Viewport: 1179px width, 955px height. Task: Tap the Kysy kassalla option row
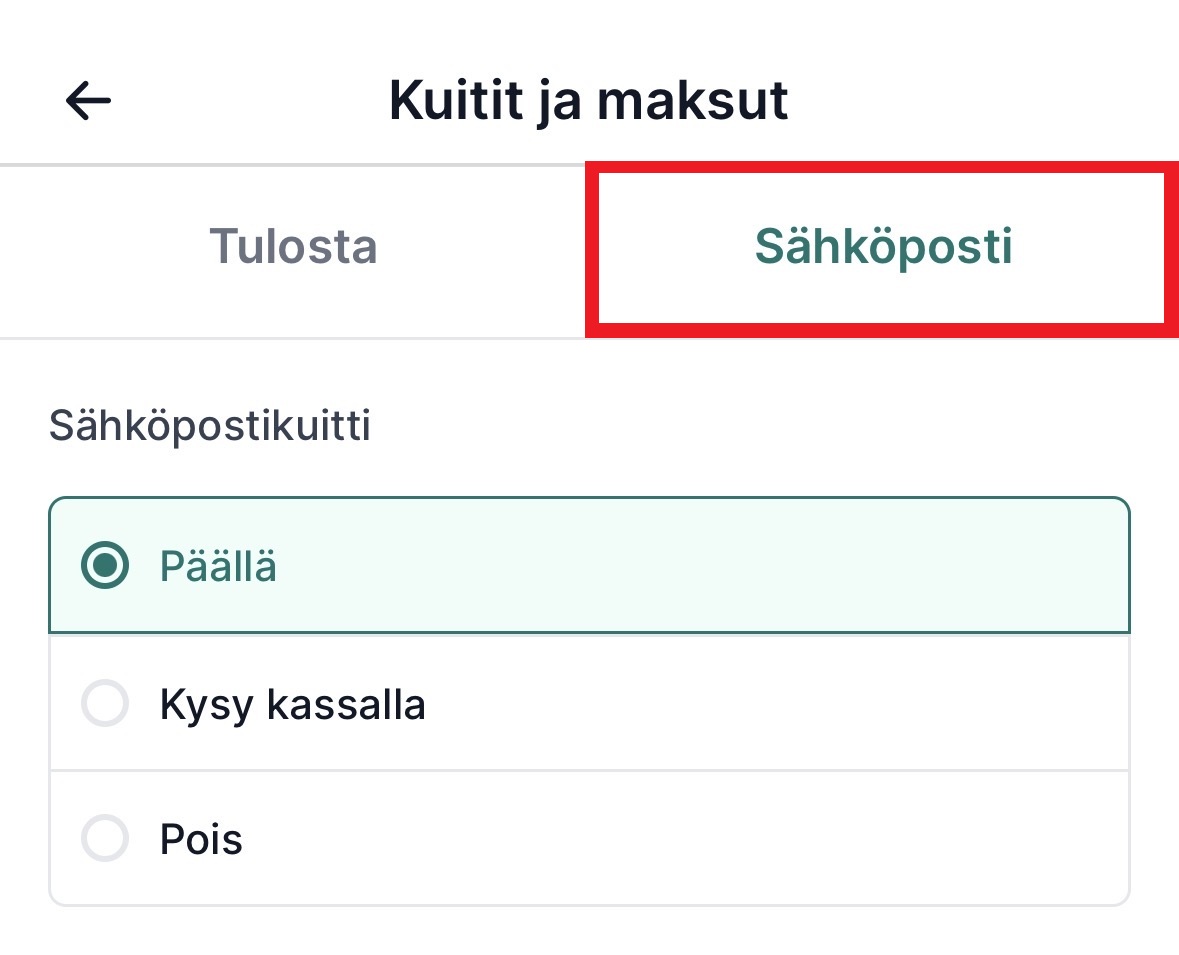coord(590,704)
